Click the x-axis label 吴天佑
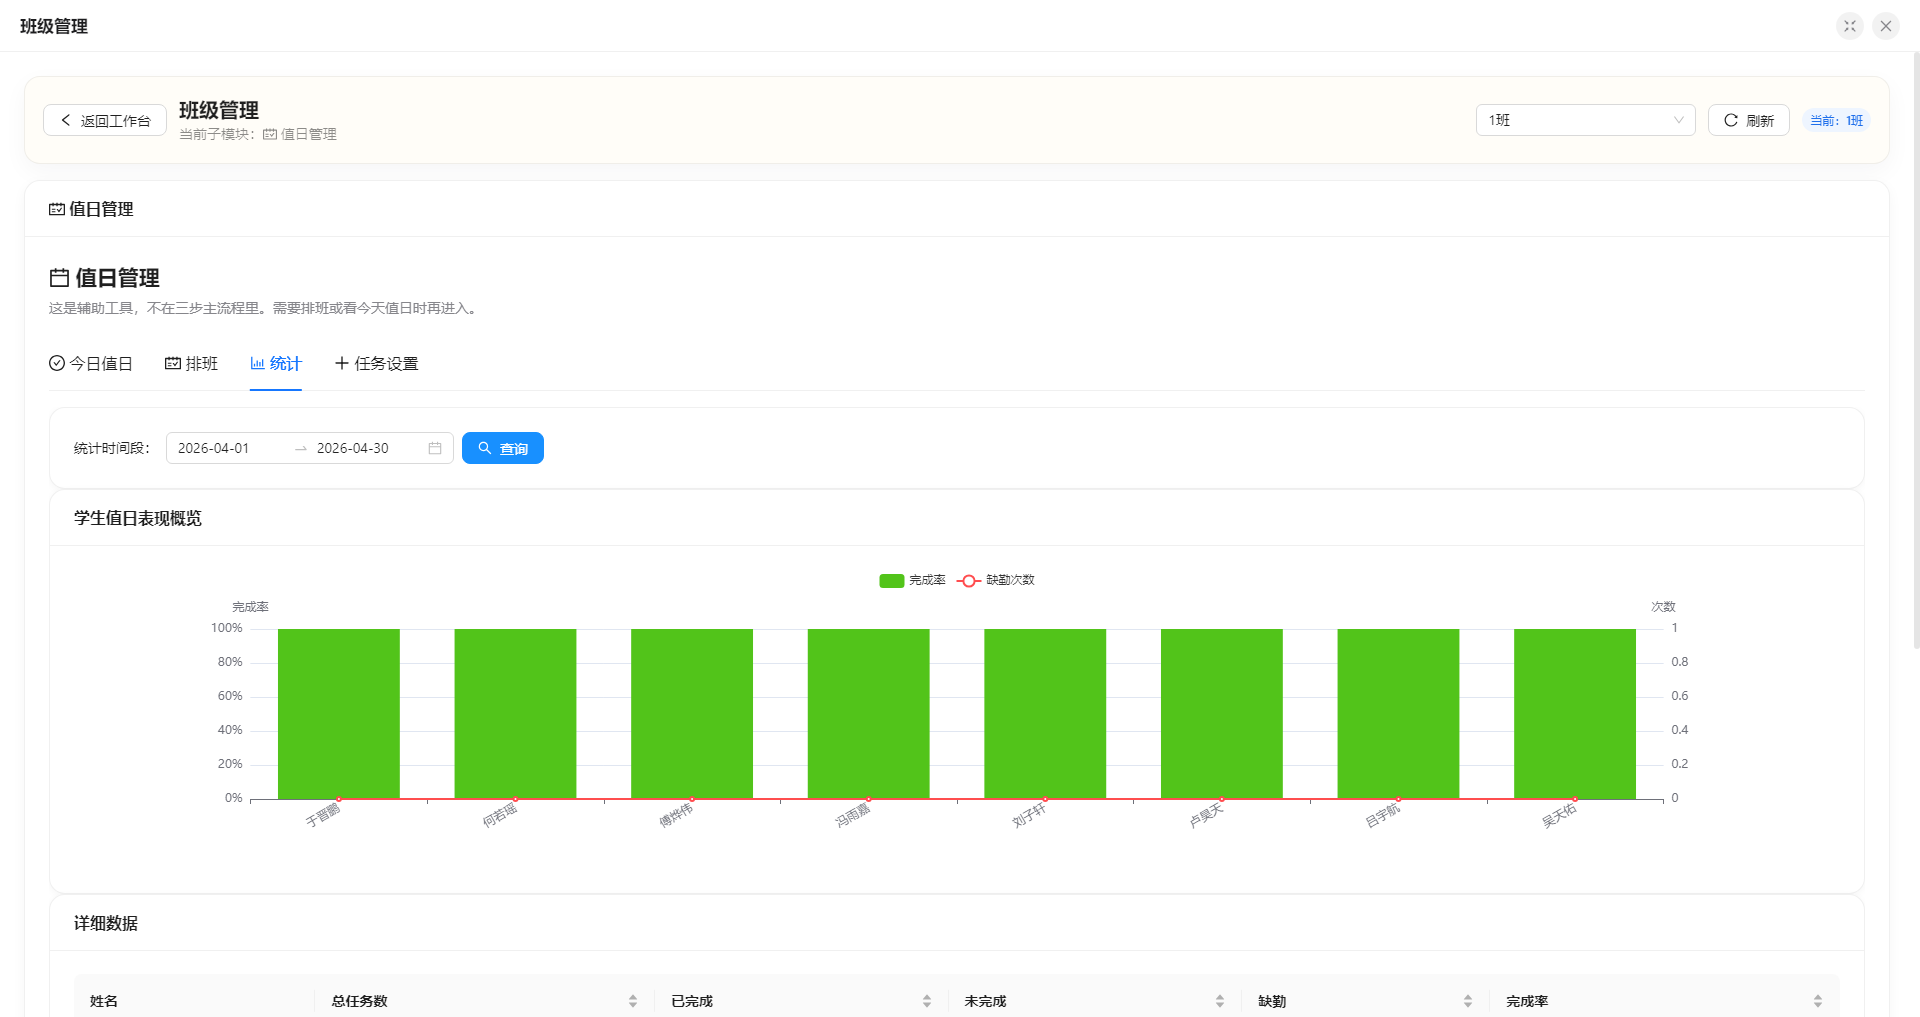This screenshot has height=1017, width=1920. [1559, 816]
